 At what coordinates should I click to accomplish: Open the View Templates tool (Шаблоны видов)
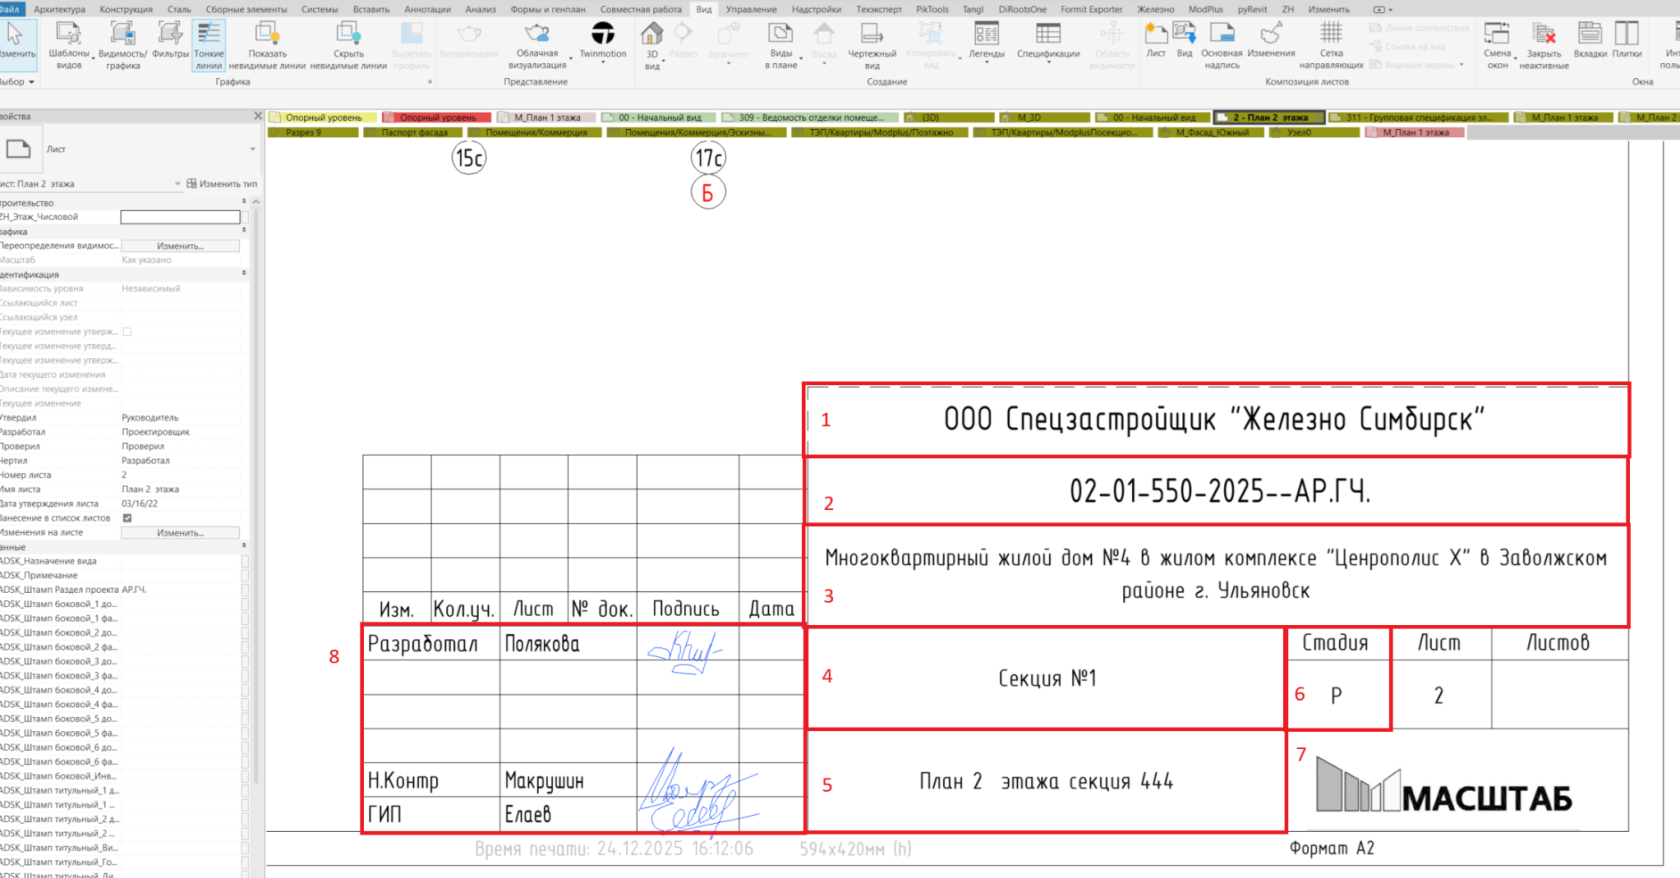tap(69, 45)
